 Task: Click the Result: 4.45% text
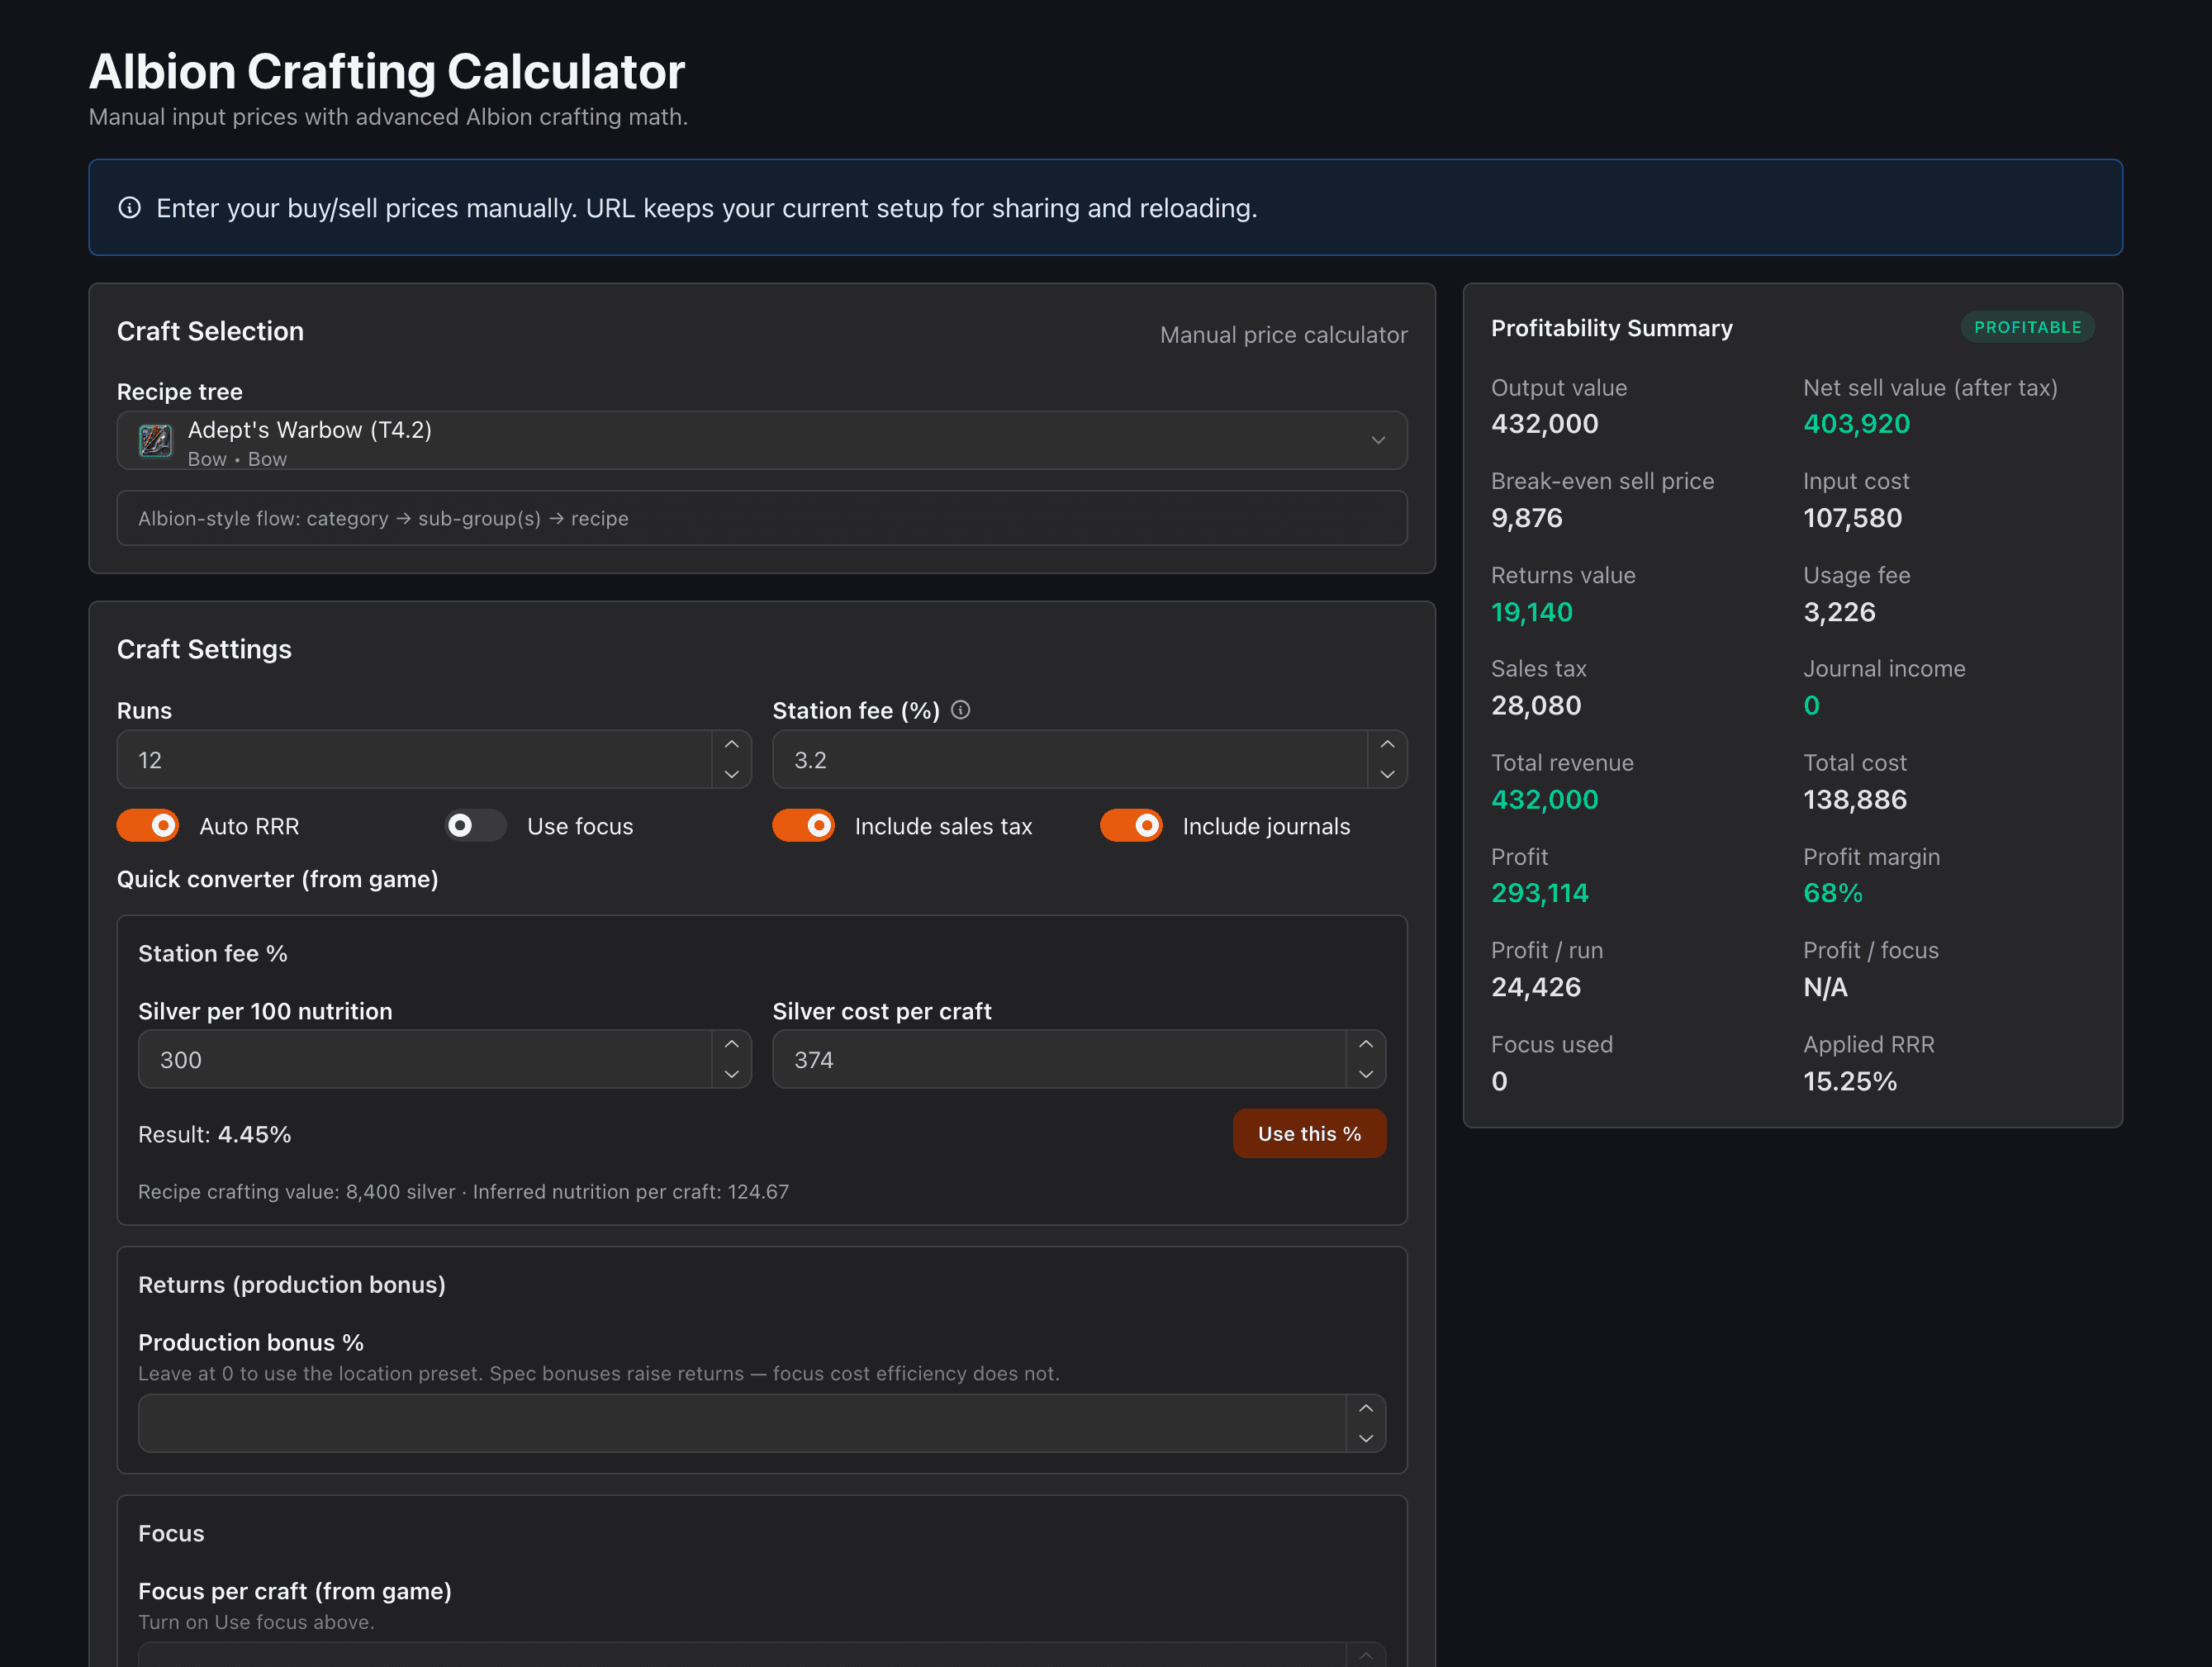tap(215, 1134)
